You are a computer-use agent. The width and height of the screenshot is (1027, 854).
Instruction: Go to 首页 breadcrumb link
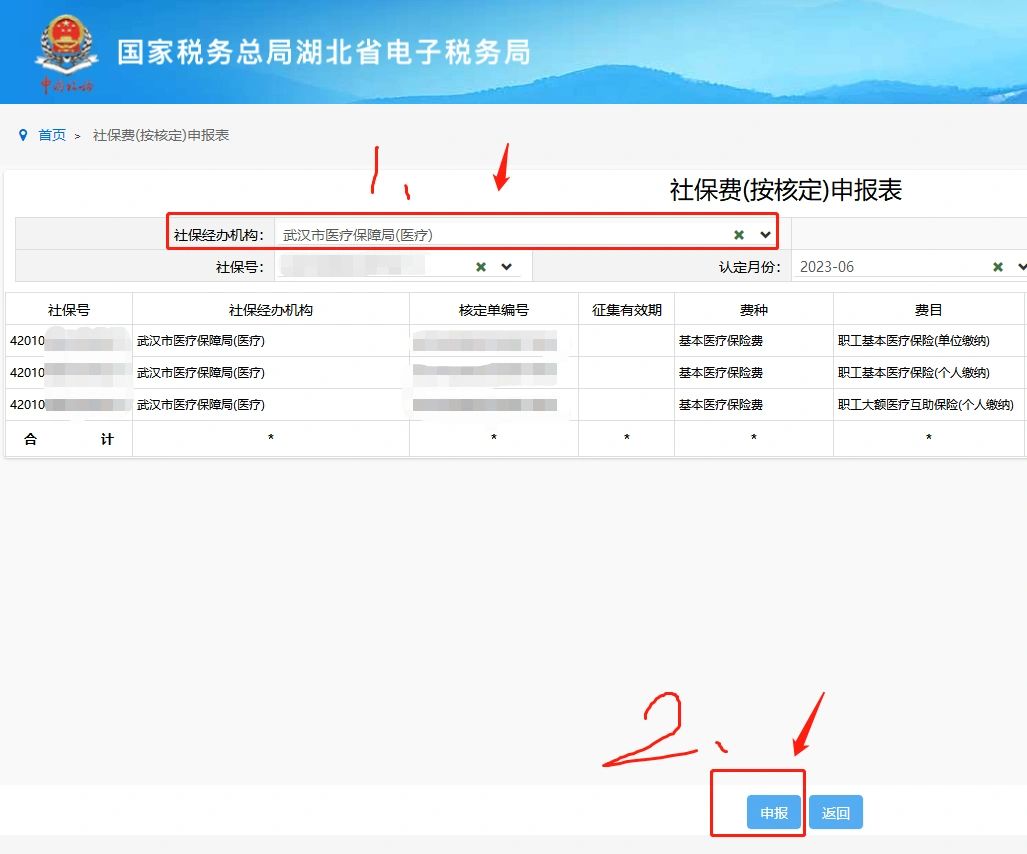click(52, 135)
